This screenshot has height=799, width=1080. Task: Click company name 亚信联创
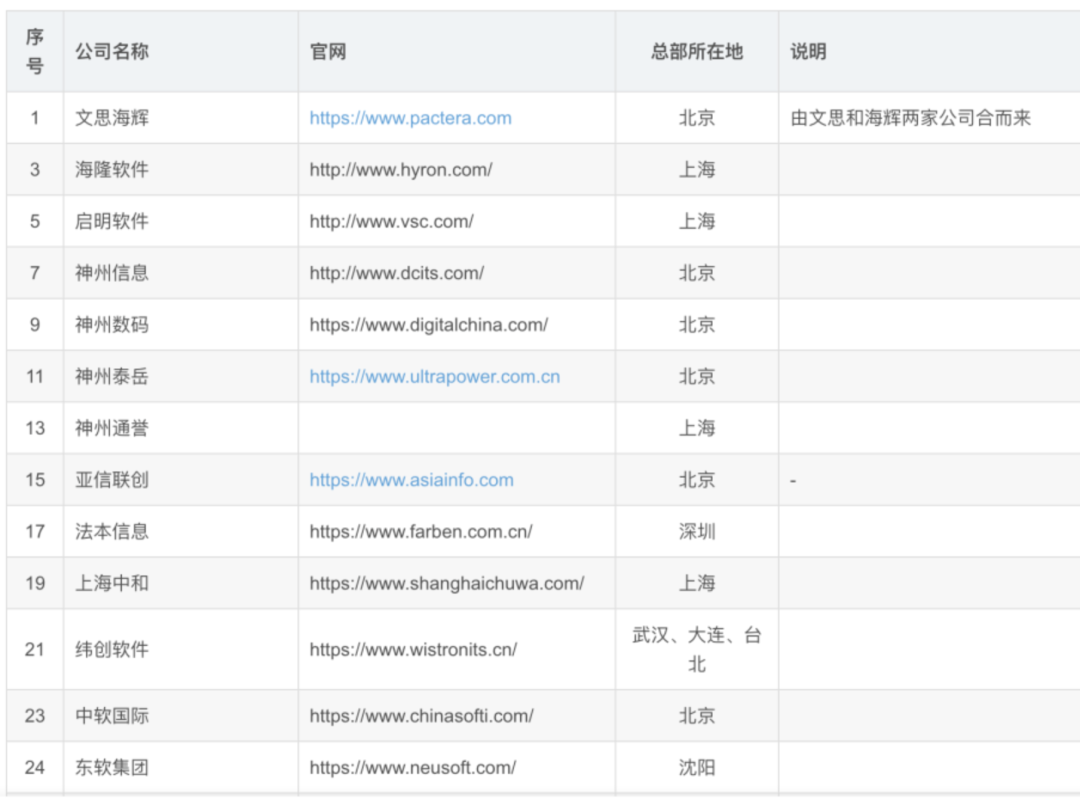coord(112,480)
